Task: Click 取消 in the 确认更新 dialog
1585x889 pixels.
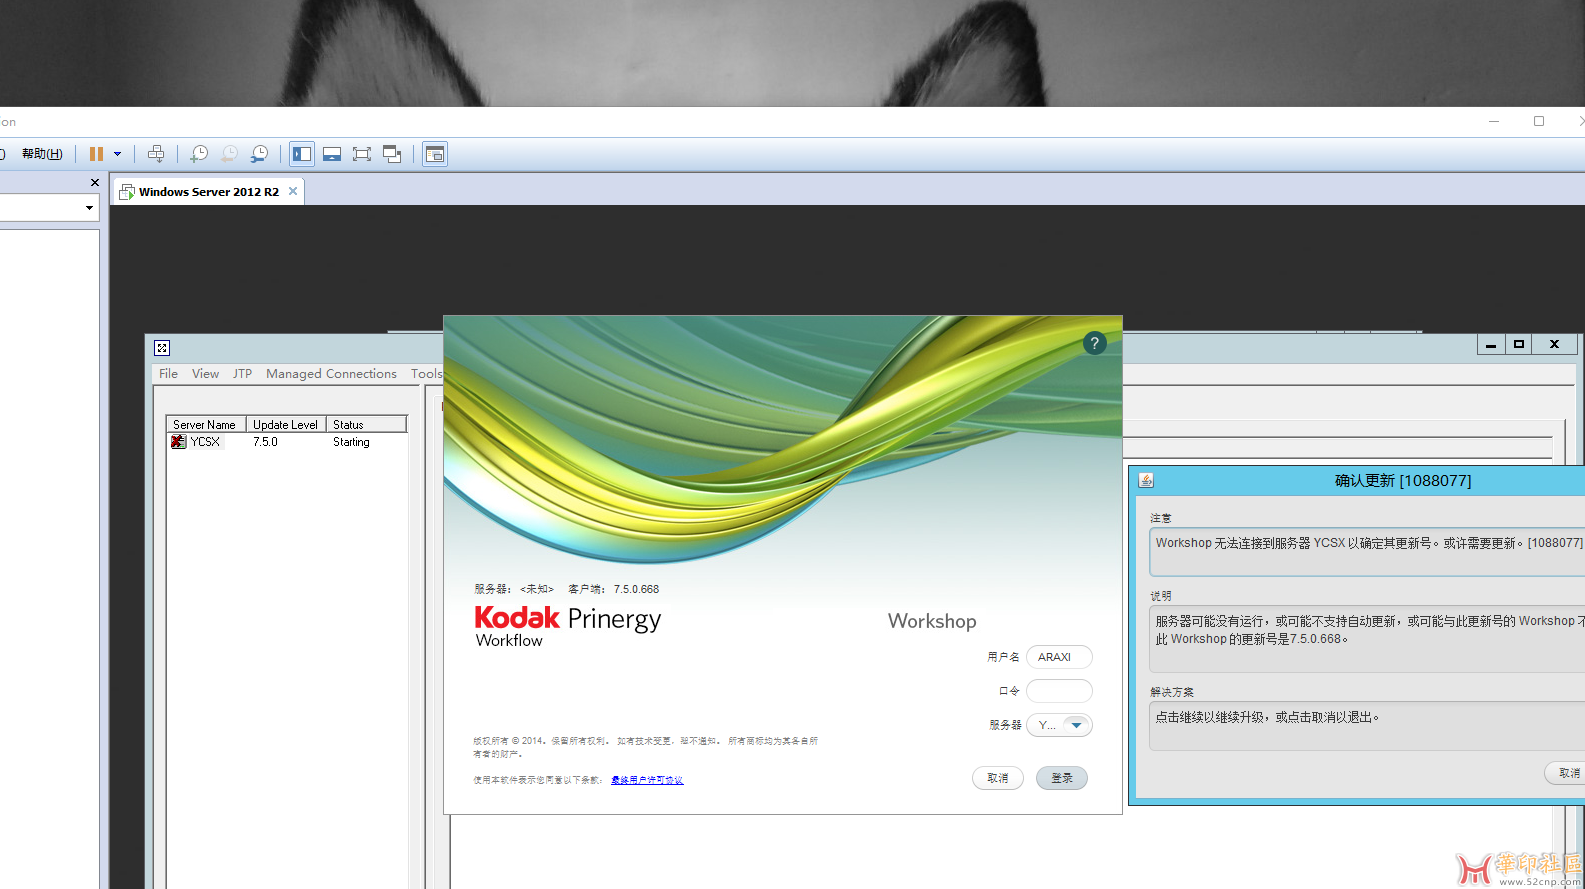Action: click(x=1568, y=773)
